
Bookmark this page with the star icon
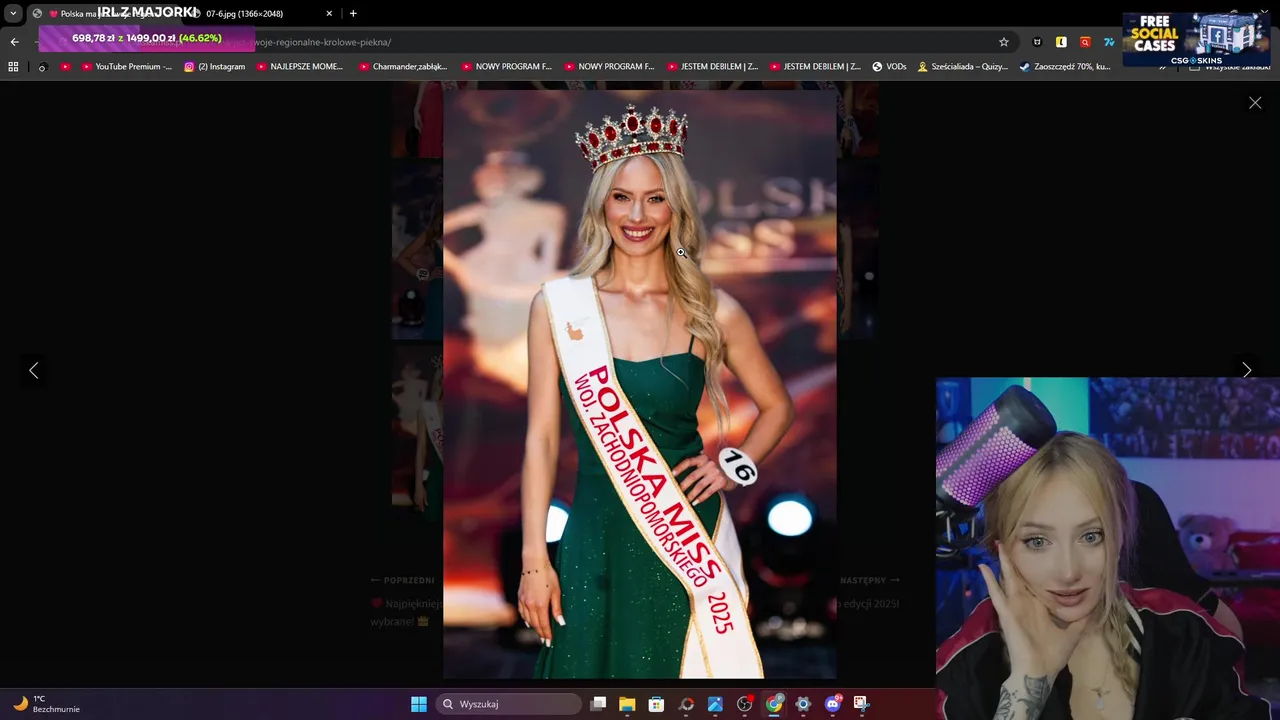coord(1004,42)
